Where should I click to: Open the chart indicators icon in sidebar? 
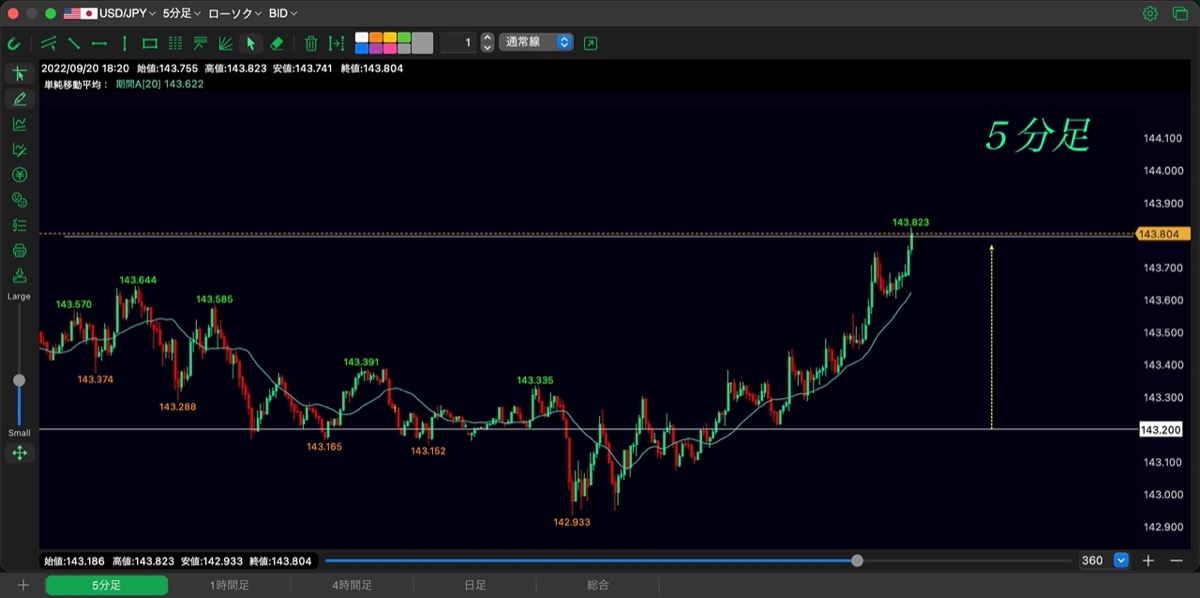[19, 124]
